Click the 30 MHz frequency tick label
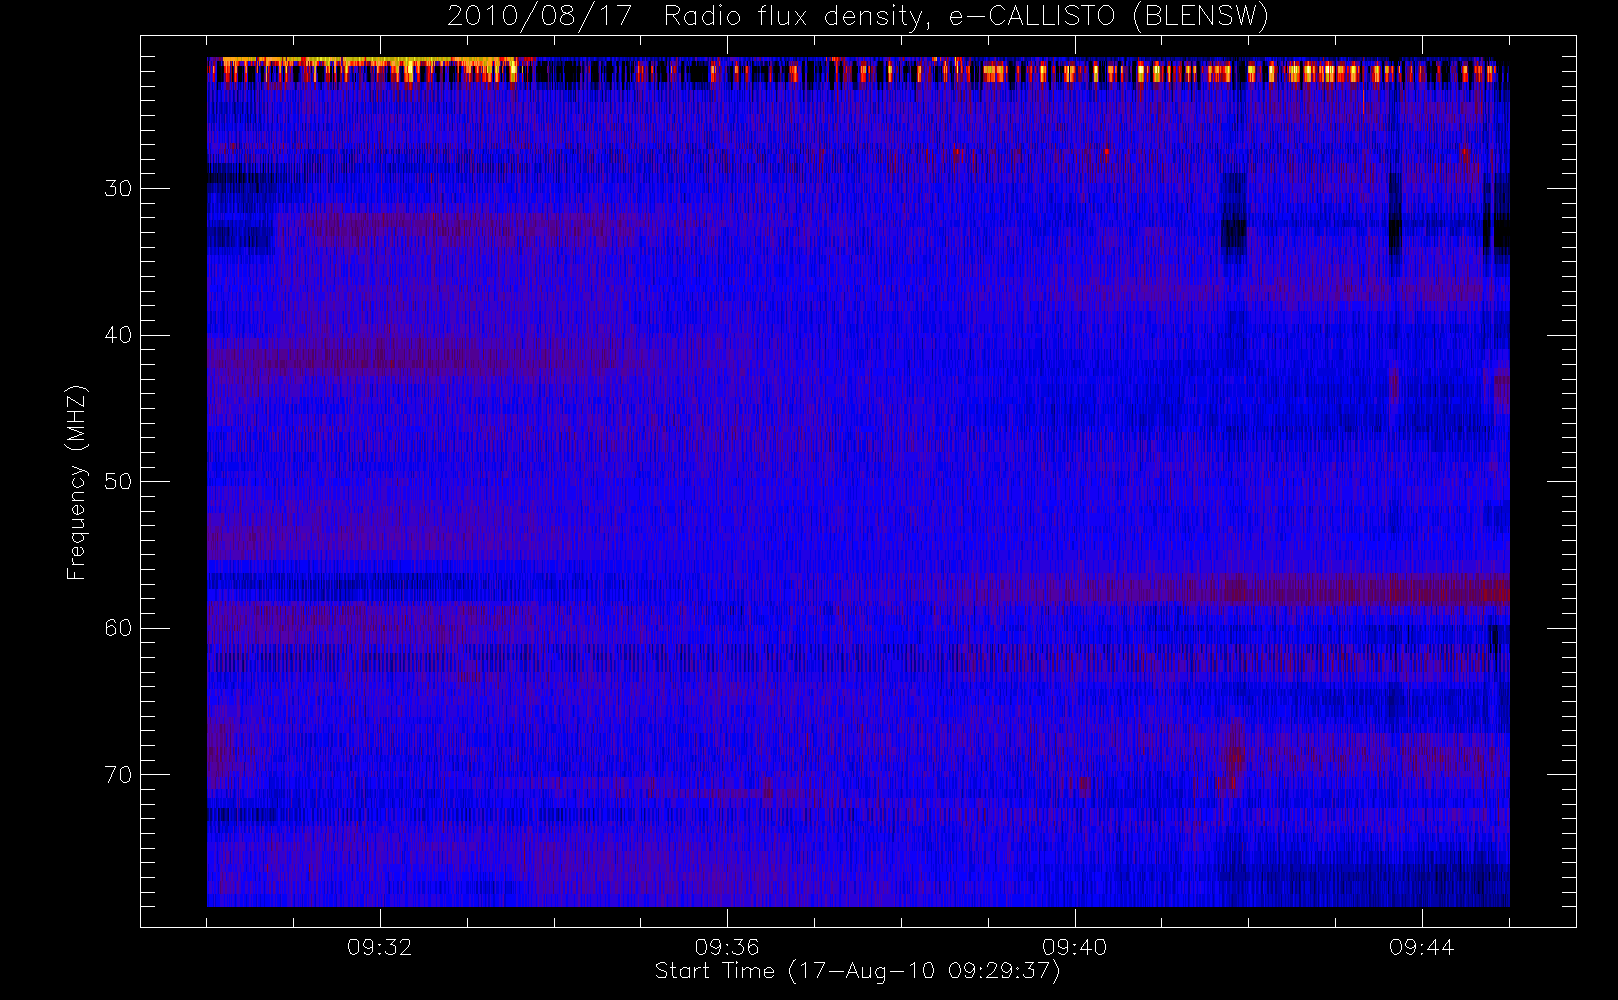Screen dimensions: 1618x1000 [x=118, y=189]
